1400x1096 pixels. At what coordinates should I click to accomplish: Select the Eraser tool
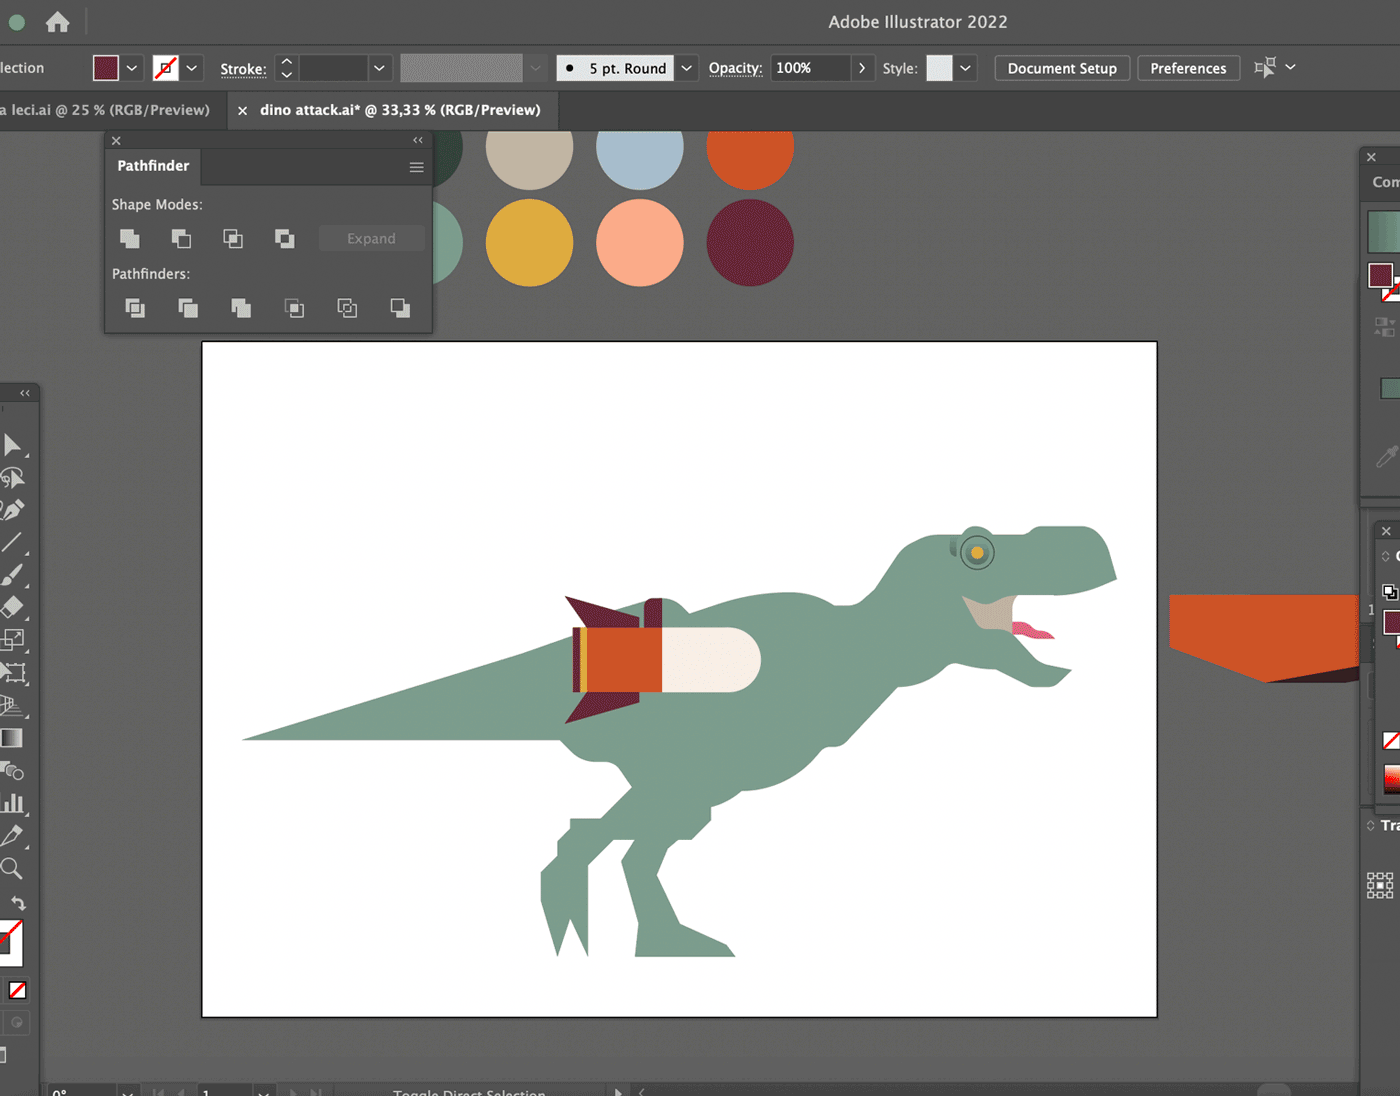pos(12,607)
